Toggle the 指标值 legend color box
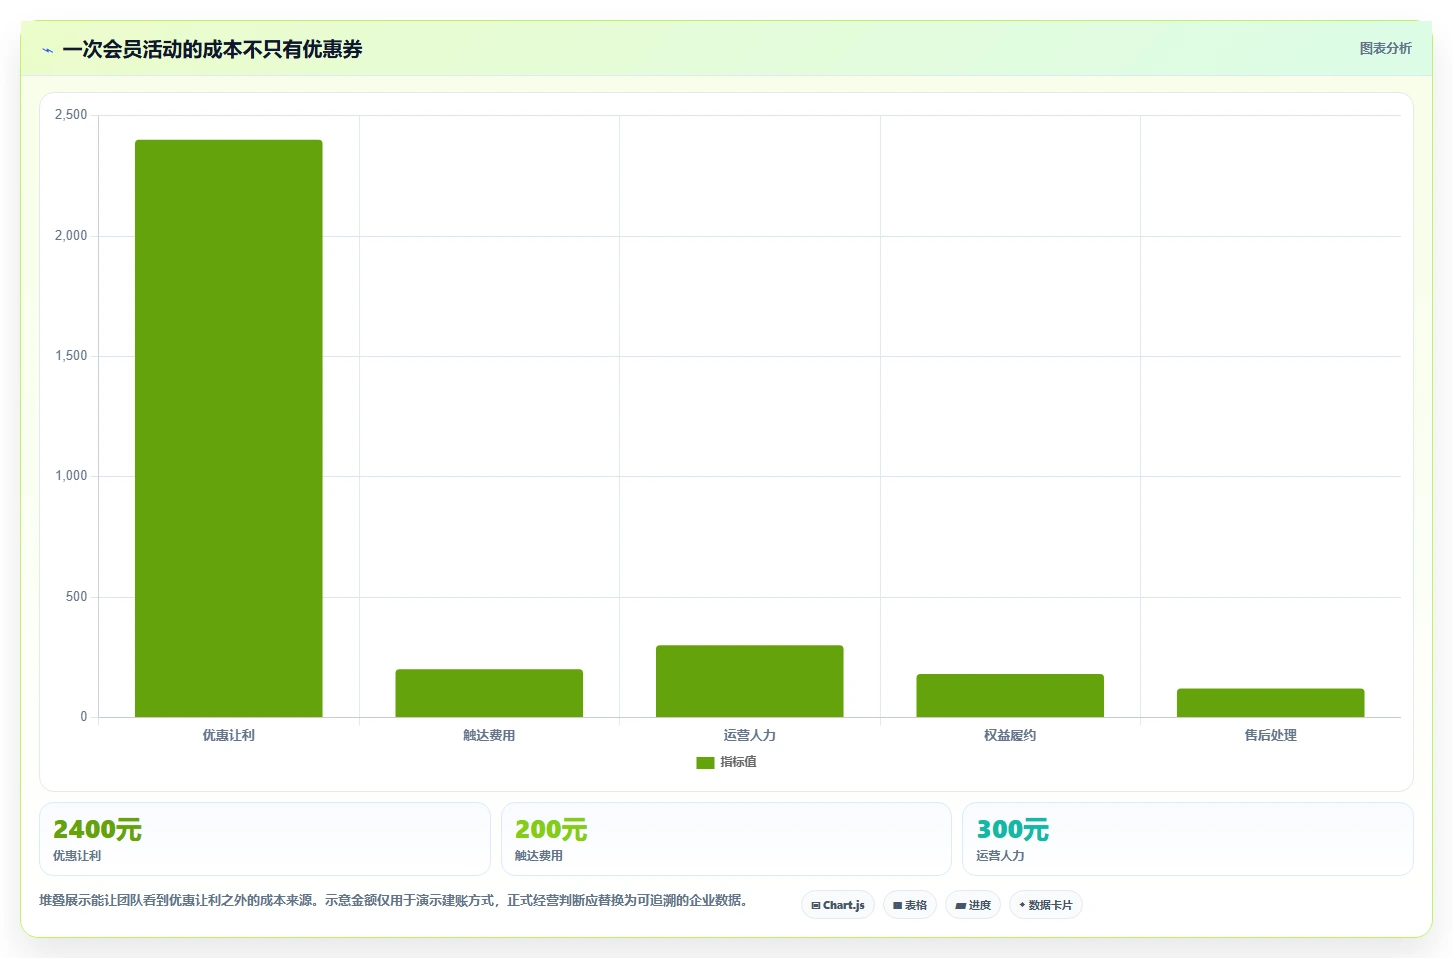The height and width of the screenshot is (958, 1453). [705, 762]
